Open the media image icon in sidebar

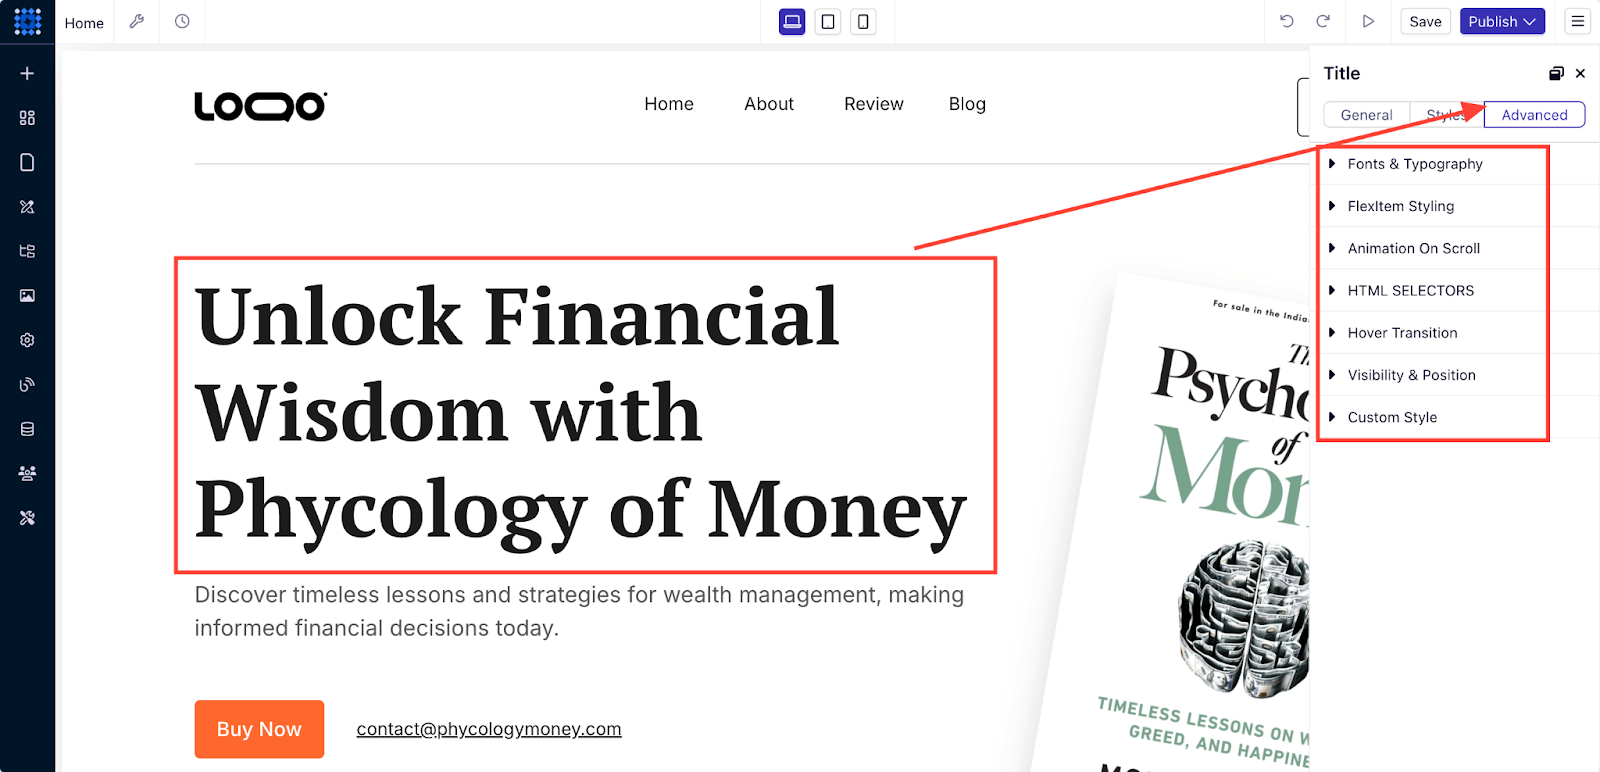coord(27,295)
